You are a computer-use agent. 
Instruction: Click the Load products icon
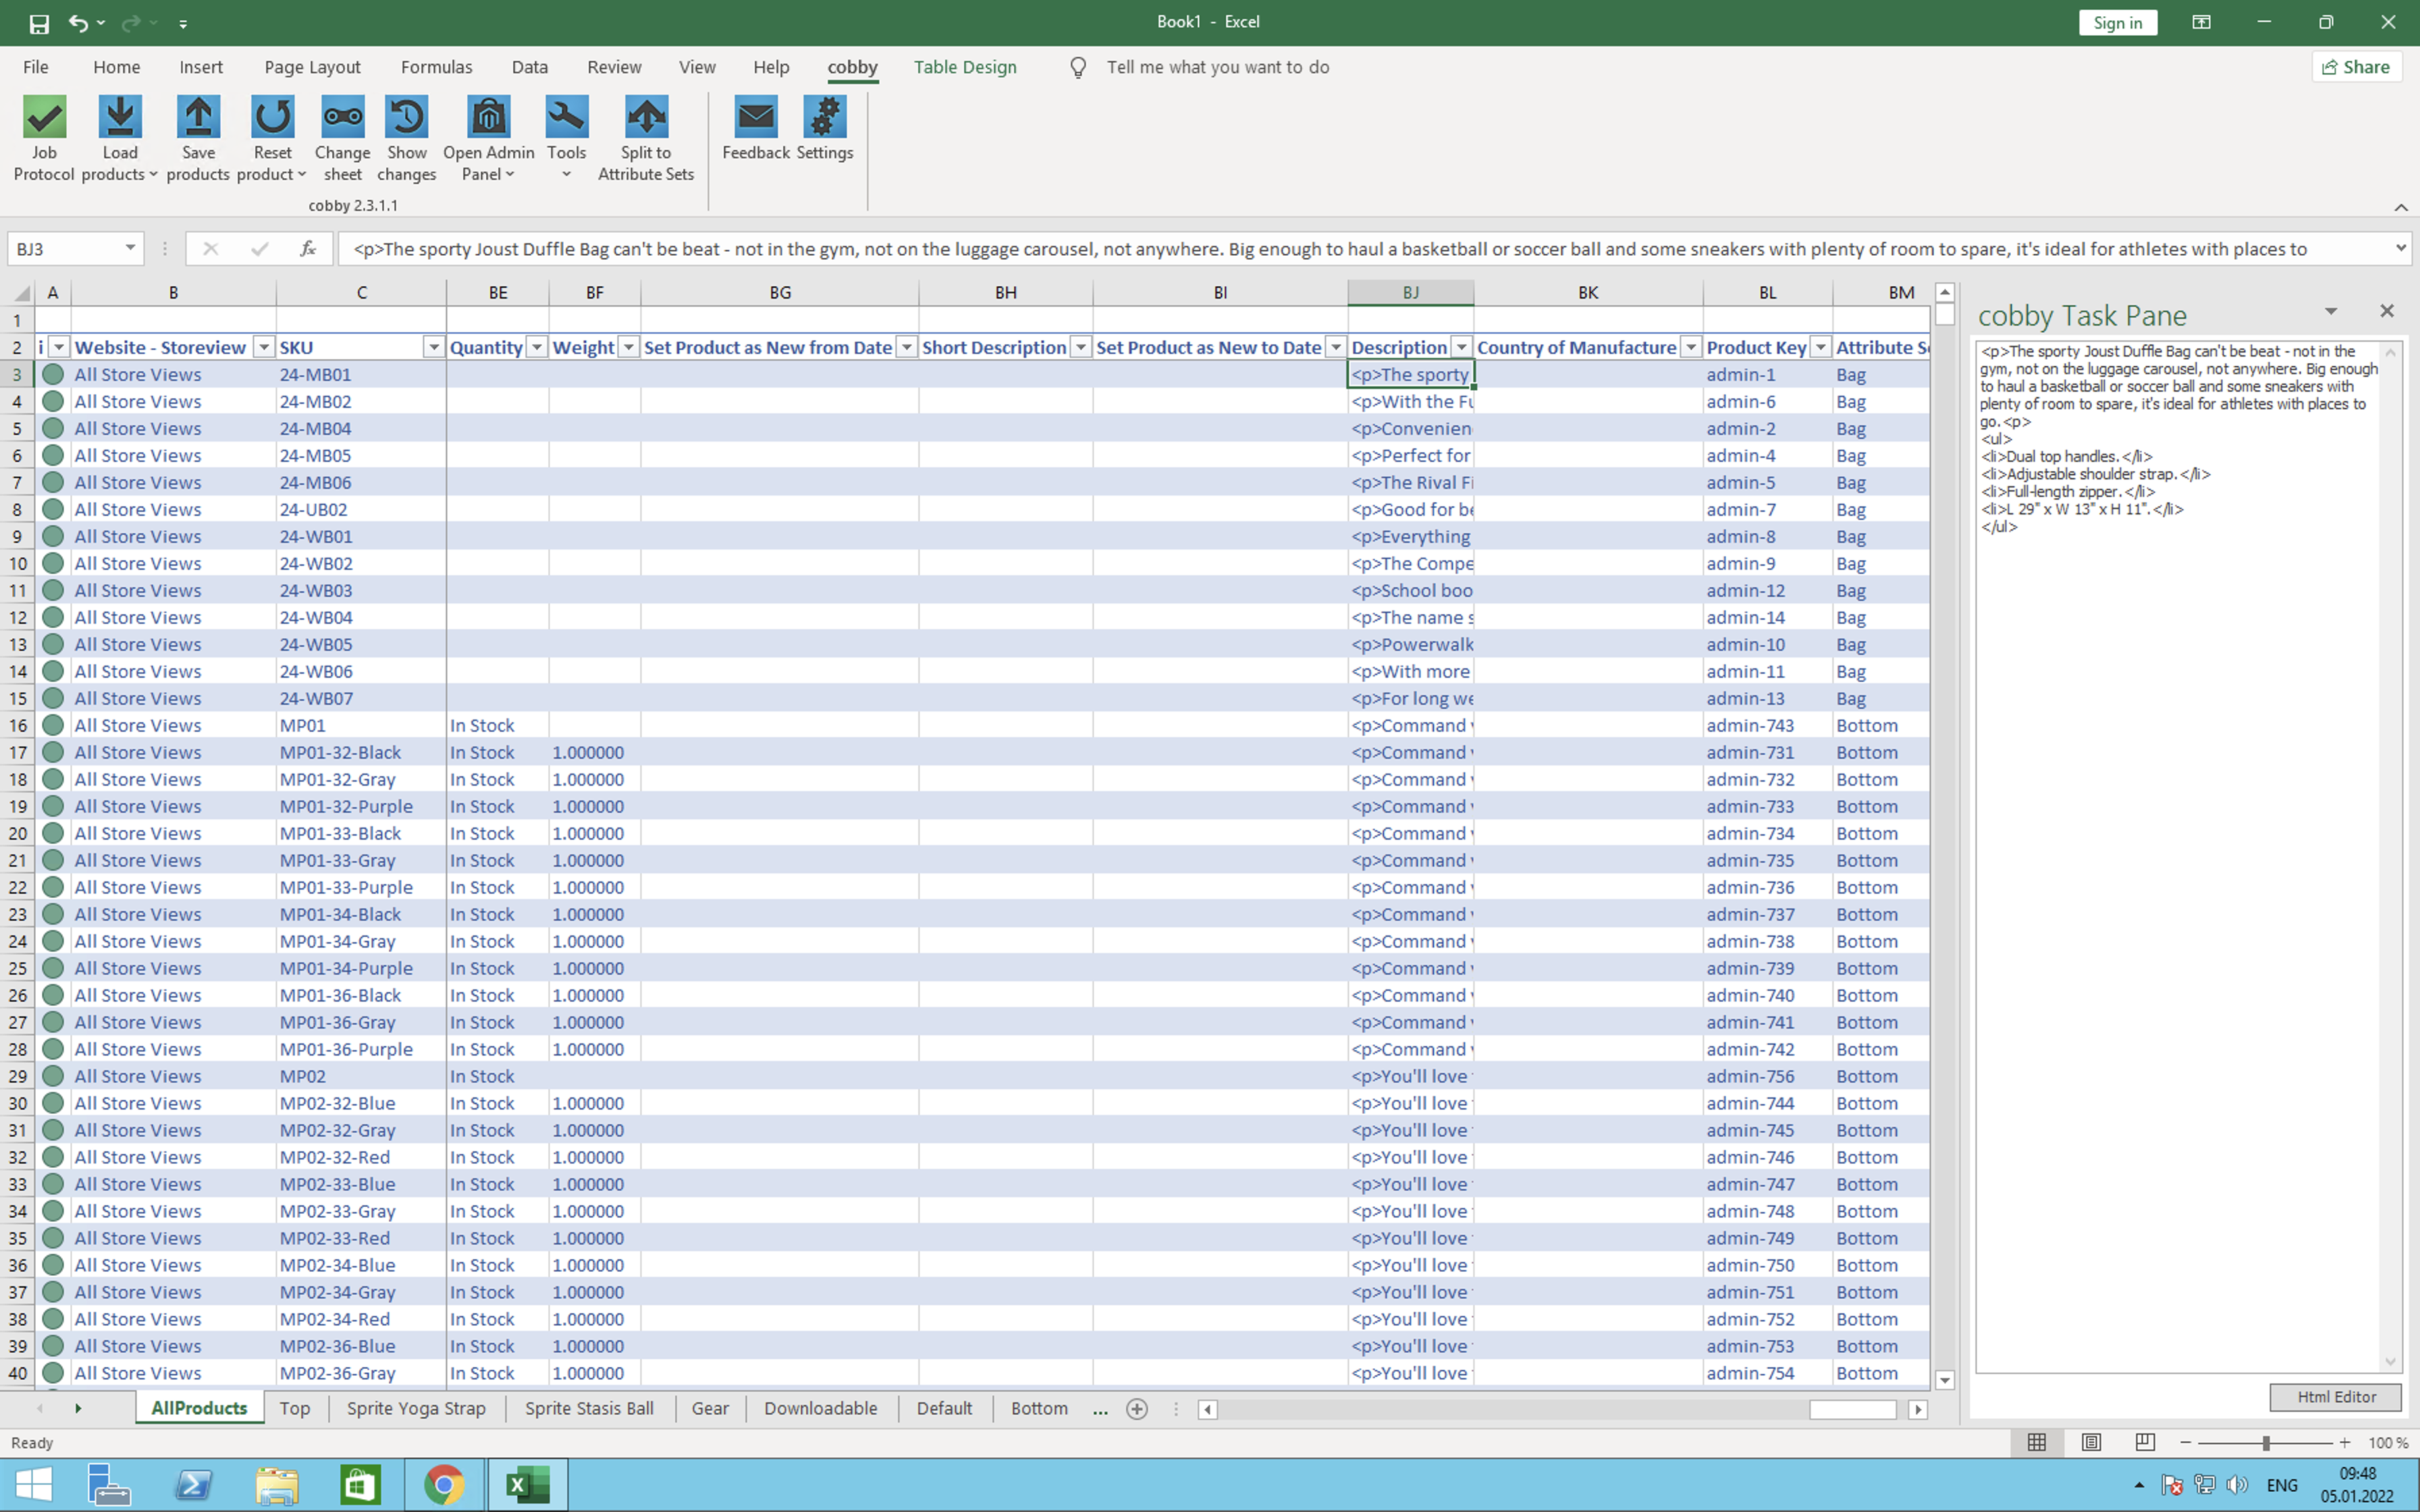pyautogui.click(x=120, y=118)
